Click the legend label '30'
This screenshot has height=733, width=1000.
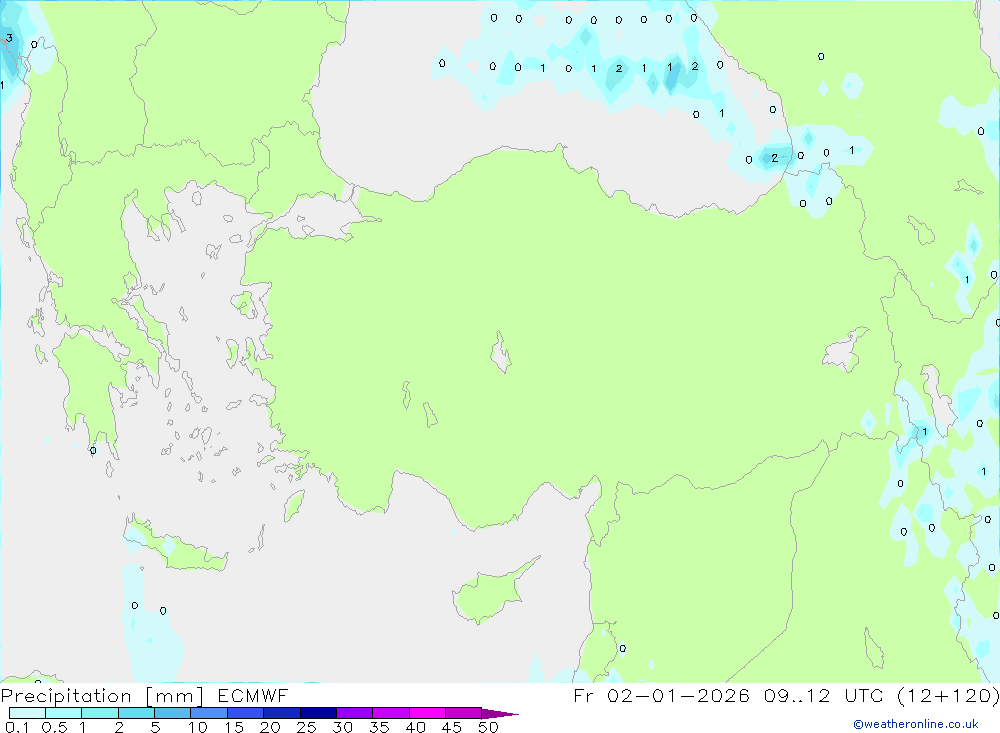343,727
